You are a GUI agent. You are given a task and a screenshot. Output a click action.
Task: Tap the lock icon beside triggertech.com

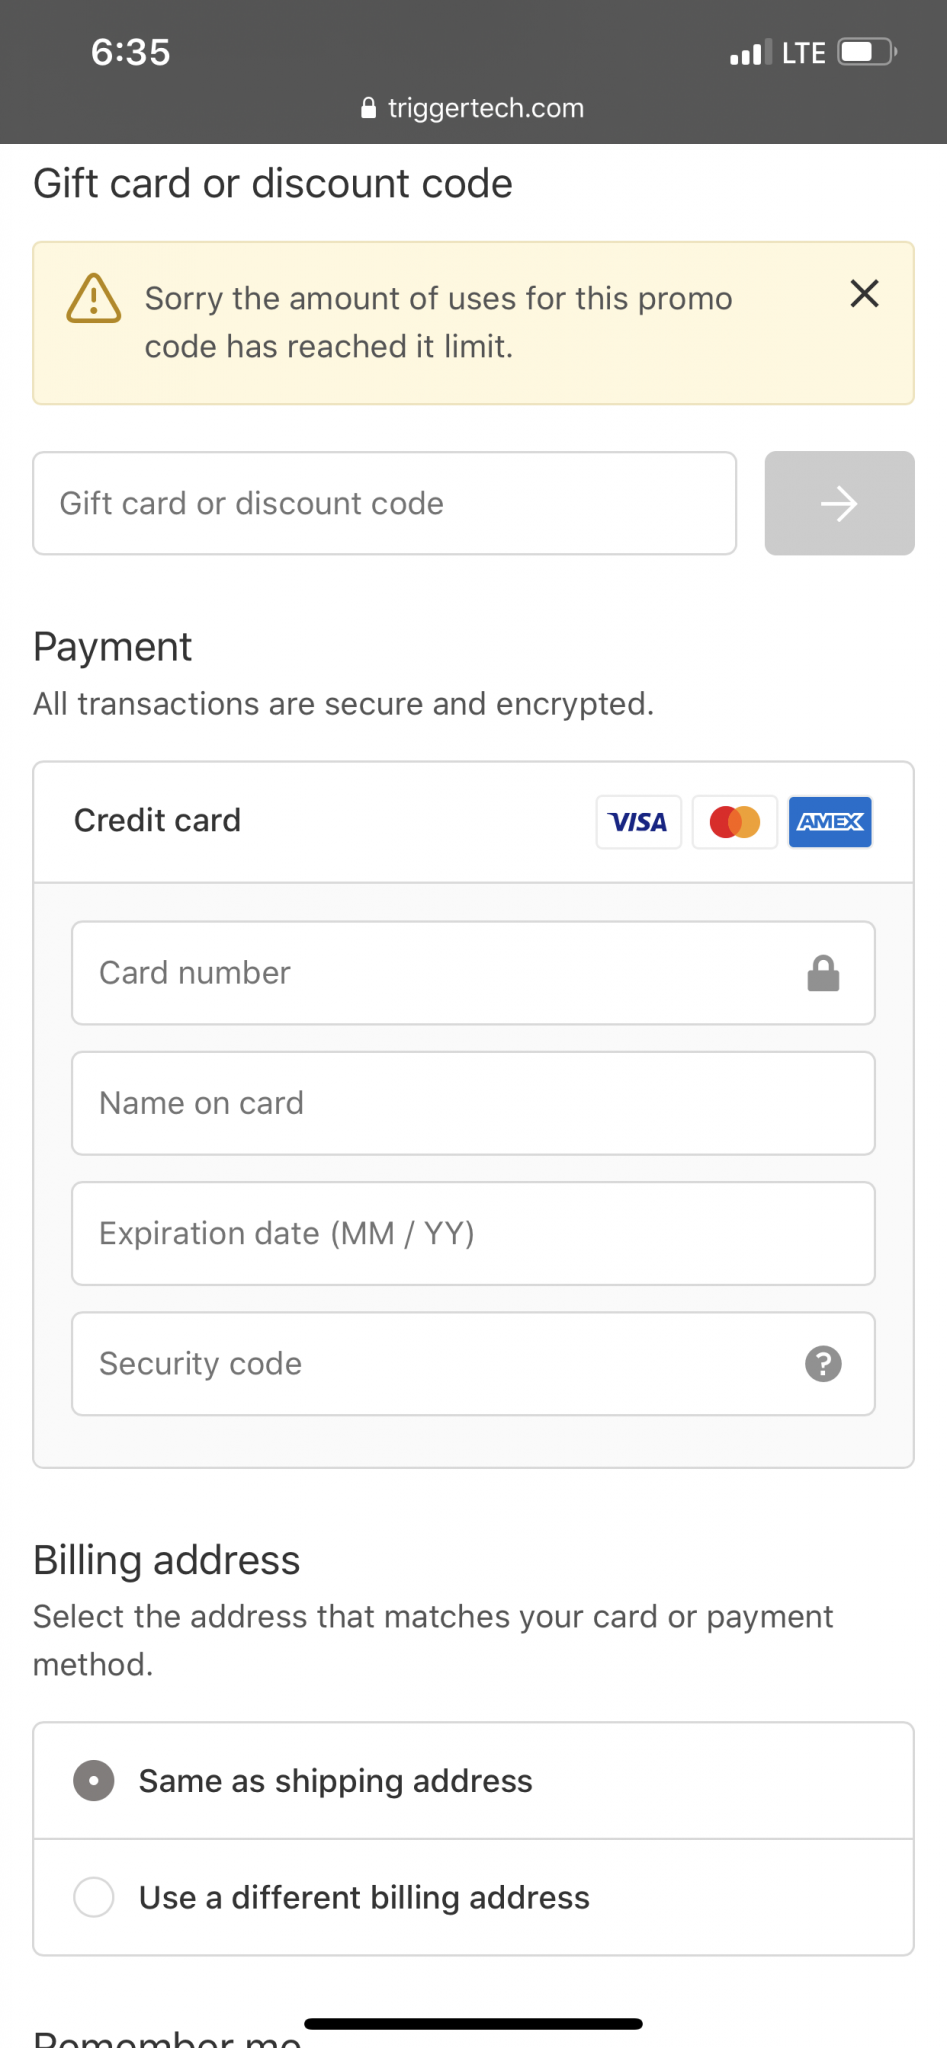(369, 108)
